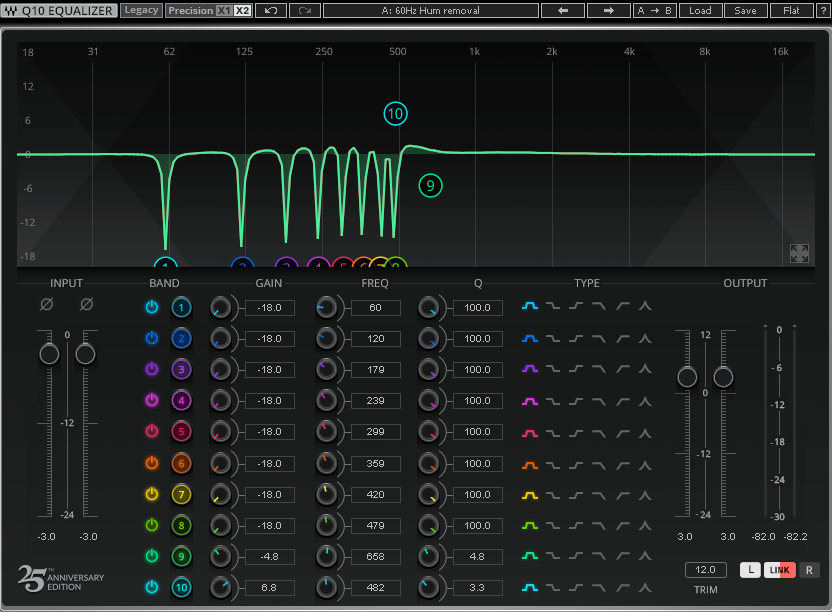This screenshot has width=832, height=612.
Task: Click right output fader handle
Action: (x=723, y=377)
